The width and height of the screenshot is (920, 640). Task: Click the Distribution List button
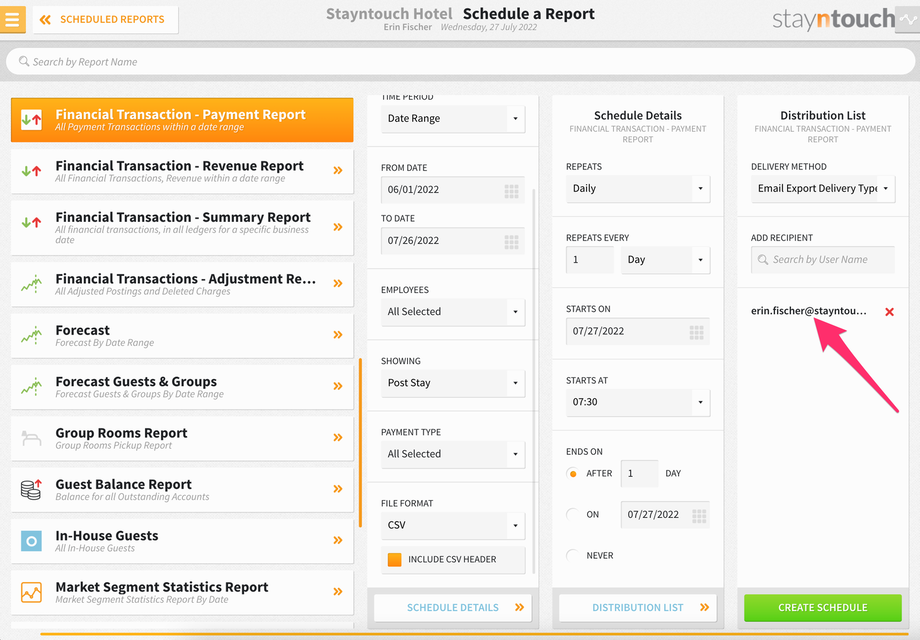(638, 608)
